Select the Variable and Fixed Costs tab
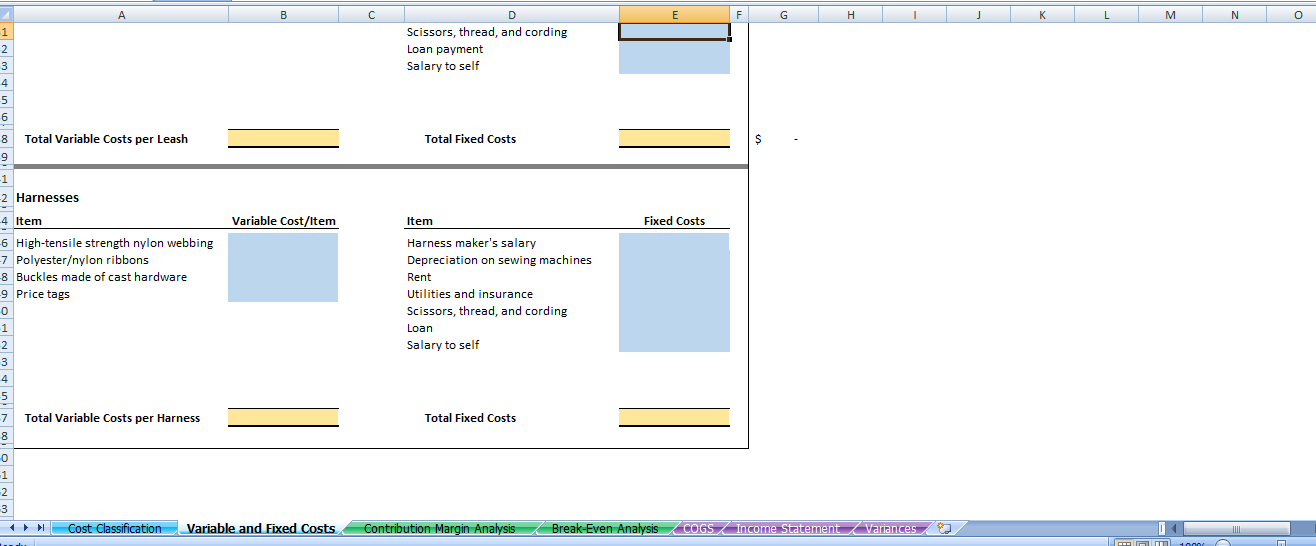The image size is (1316, 546). coord(261,528)
